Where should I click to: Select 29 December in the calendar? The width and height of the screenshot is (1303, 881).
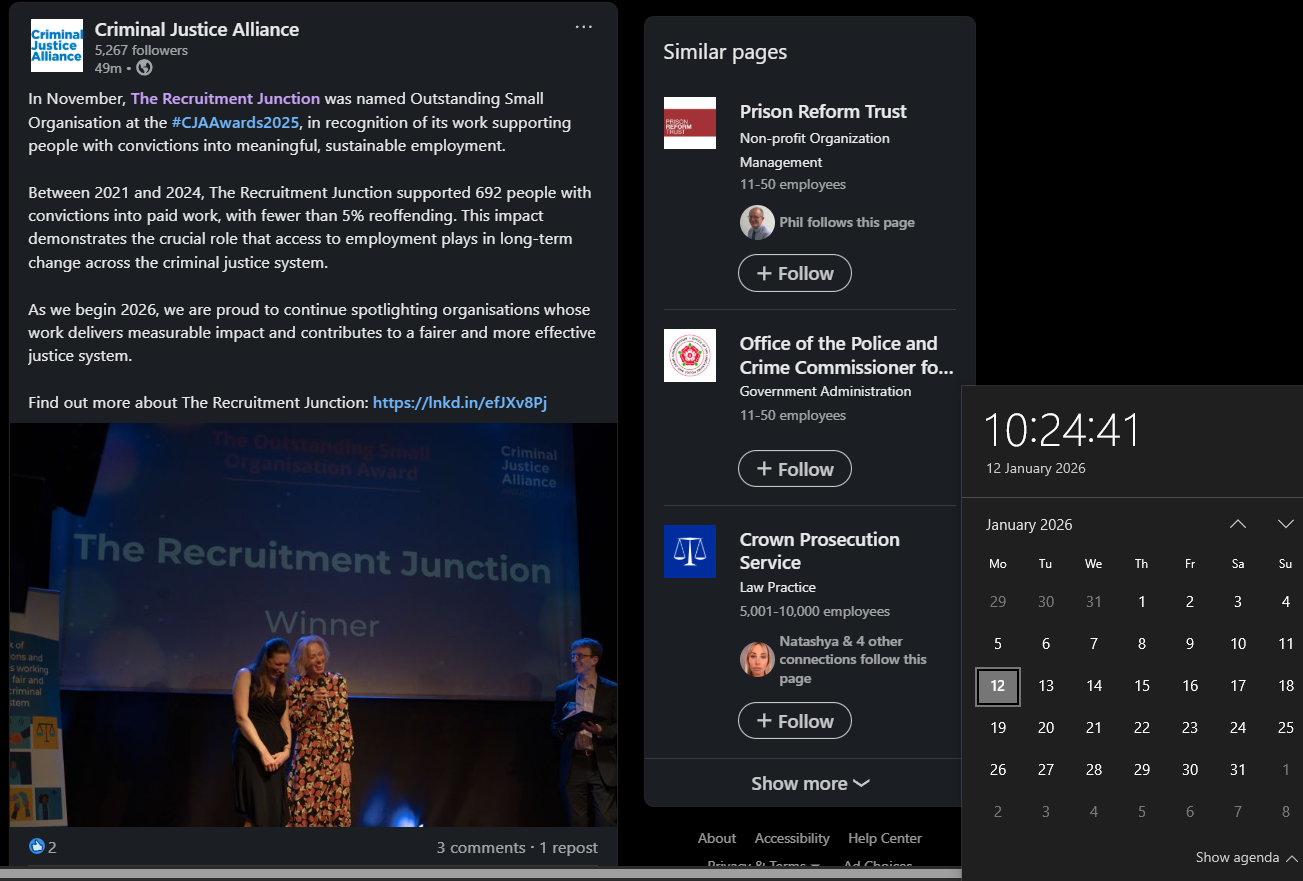(998, 602)
